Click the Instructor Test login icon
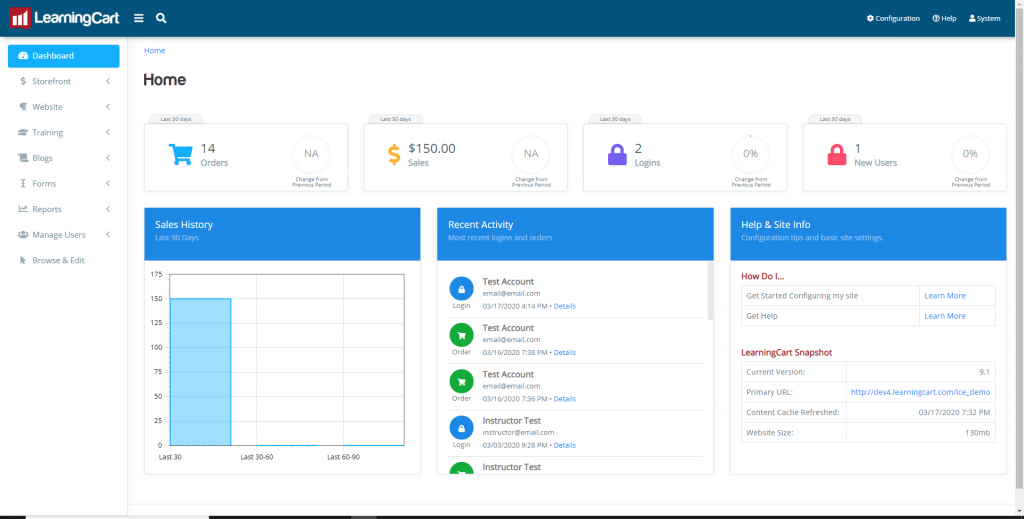The image size is (1024, 519). coord(461,428)
